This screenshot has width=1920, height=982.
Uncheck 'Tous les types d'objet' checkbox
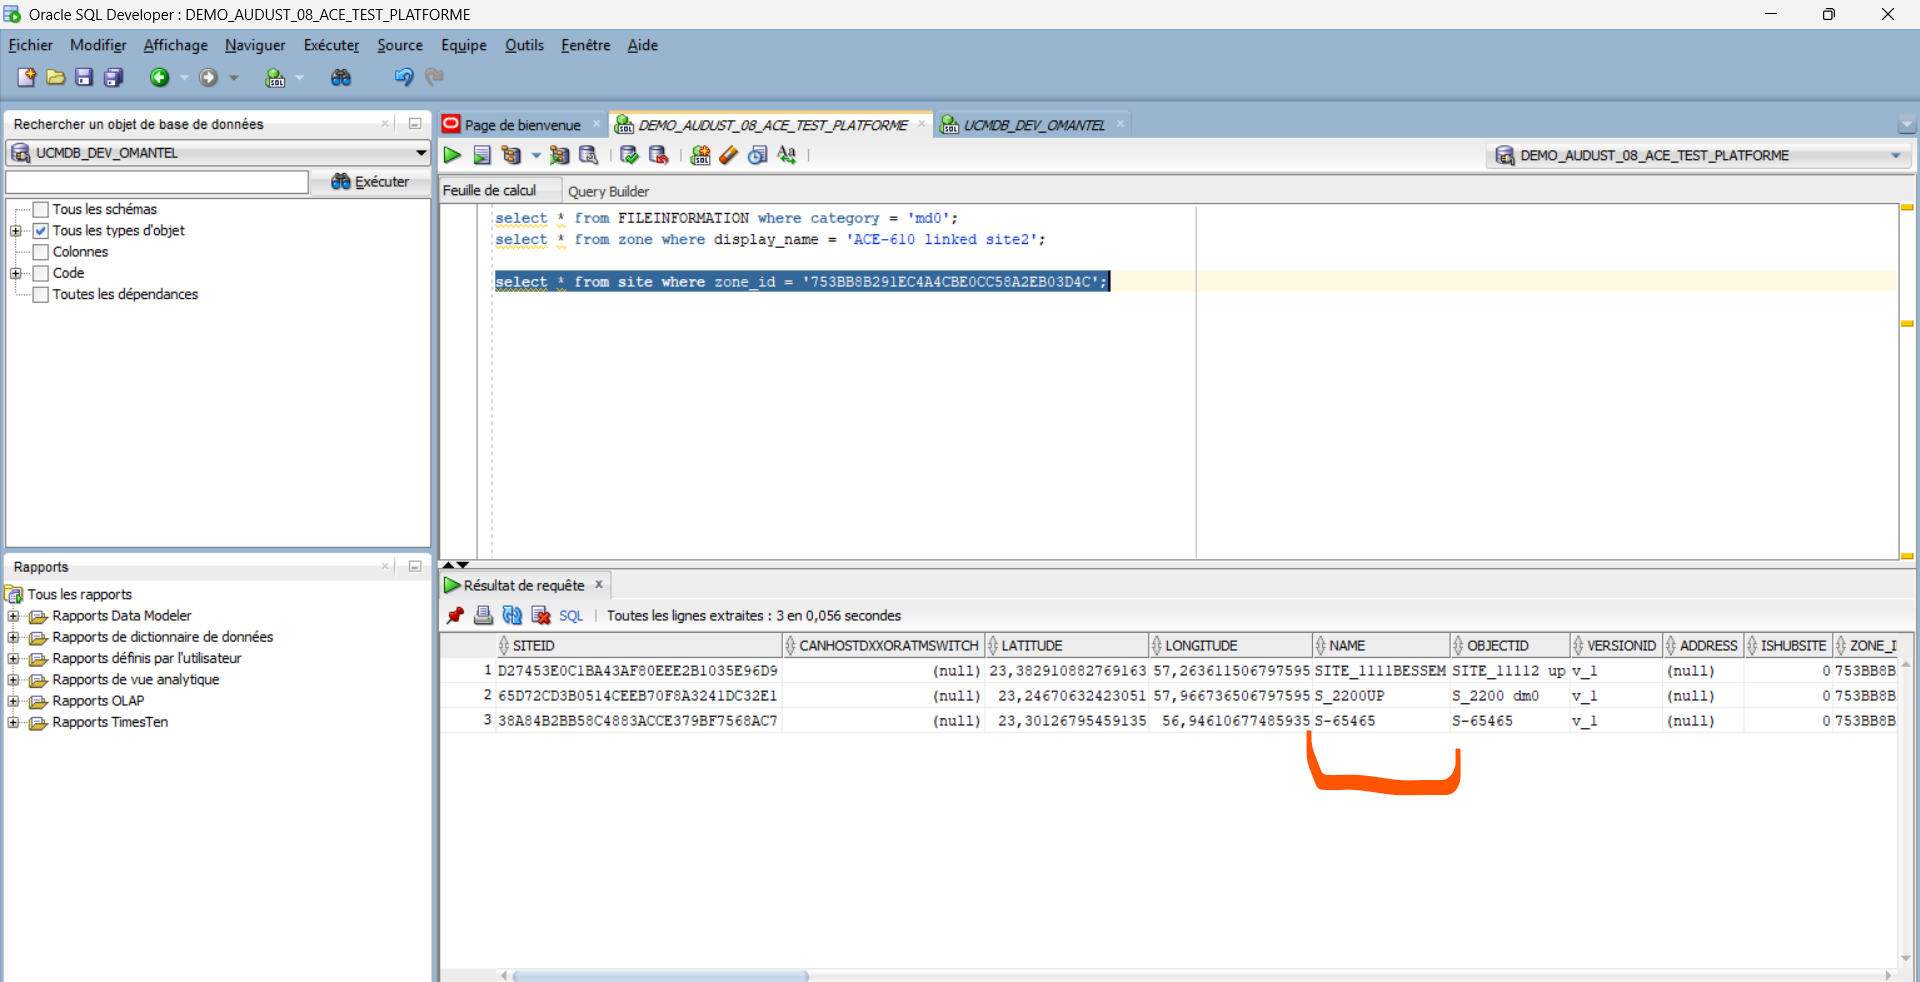point(41,231)
